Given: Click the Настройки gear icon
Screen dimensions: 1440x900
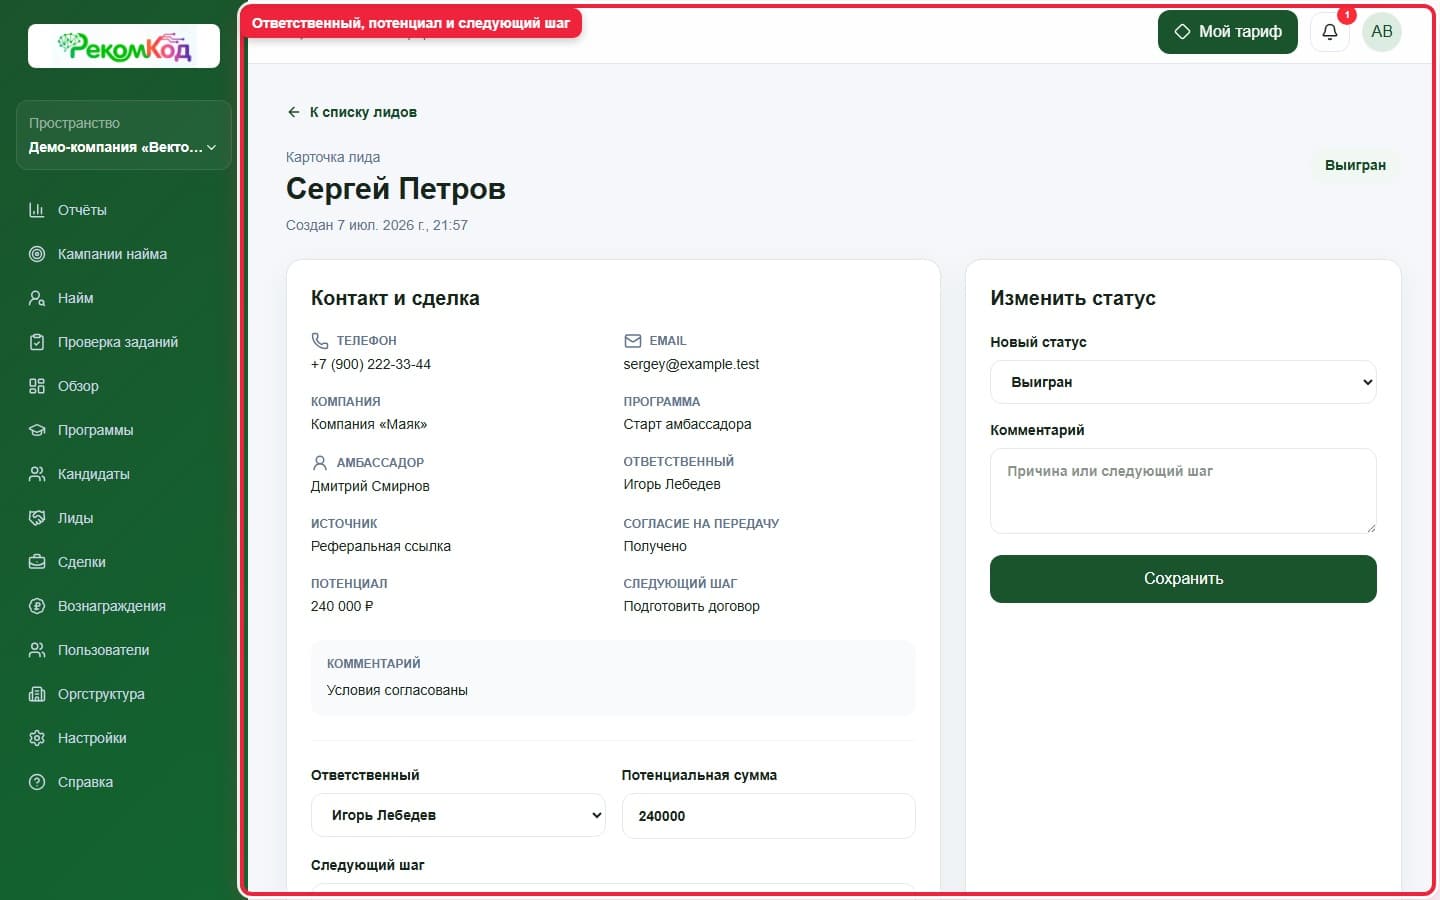Looking at the screenshot, I should [37, 738].
